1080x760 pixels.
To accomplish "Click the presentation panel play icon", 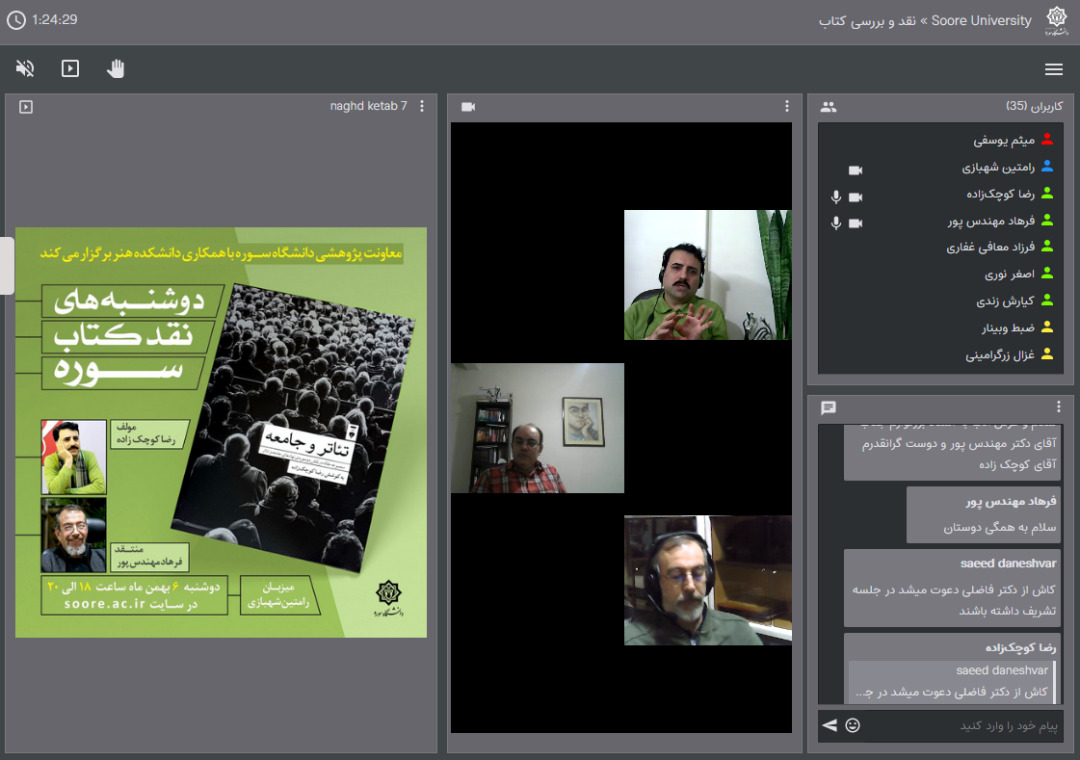I will pos(26,107).
